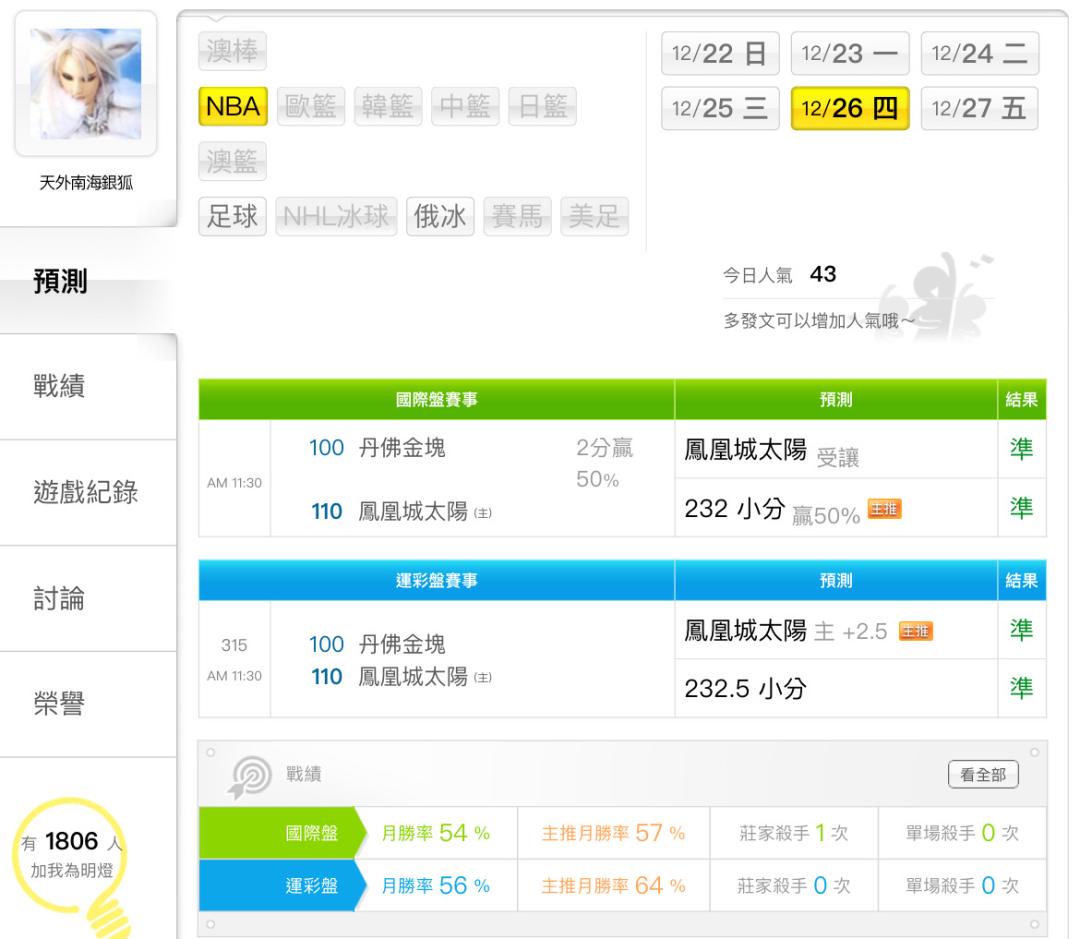Open the 美足 category
The image size is (1080, 939).
(x=594, y=216)
